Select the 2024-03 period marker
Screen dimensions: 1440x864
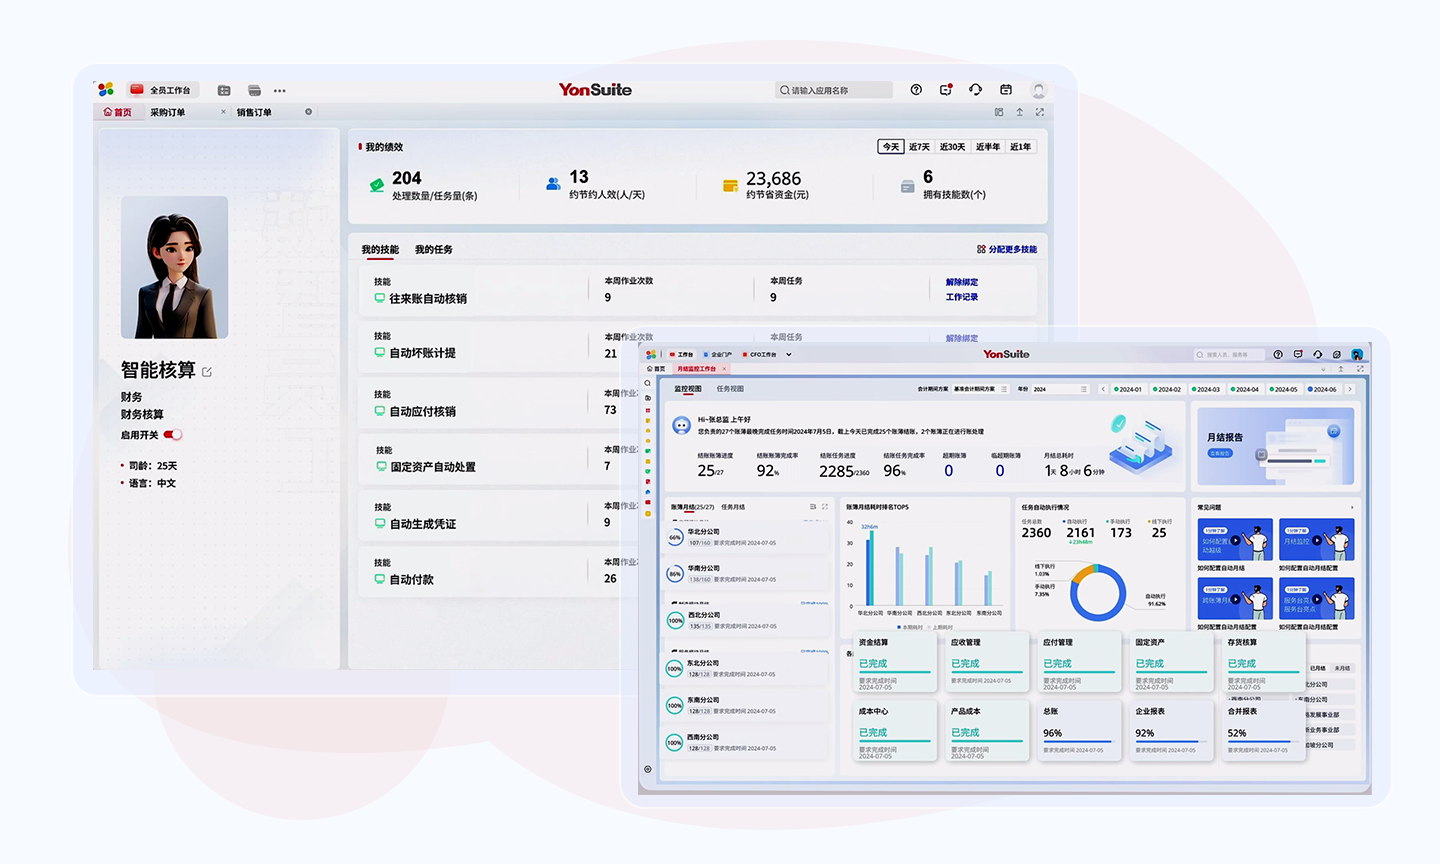pyautogui.click(x=1206, y=389)
